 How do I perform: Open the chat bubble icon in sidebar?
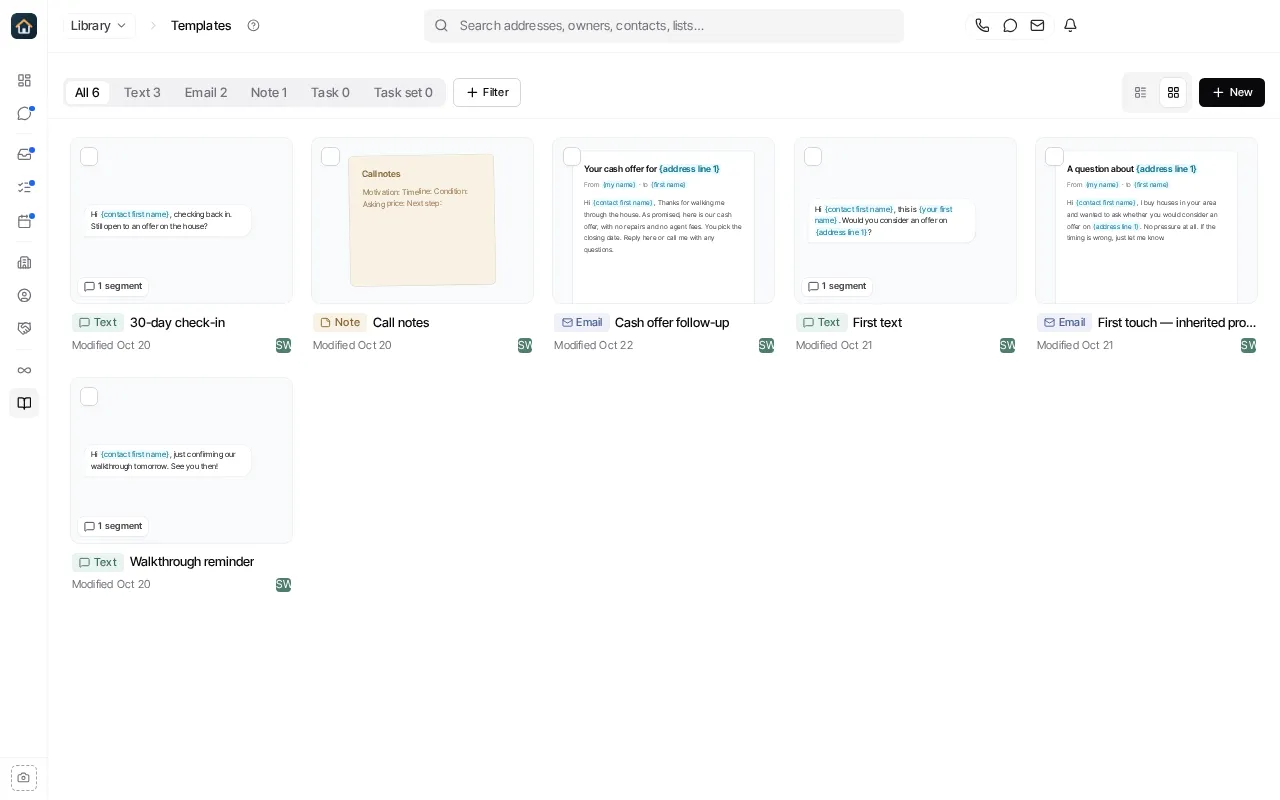pyautogui.click(x=24, y=114)
